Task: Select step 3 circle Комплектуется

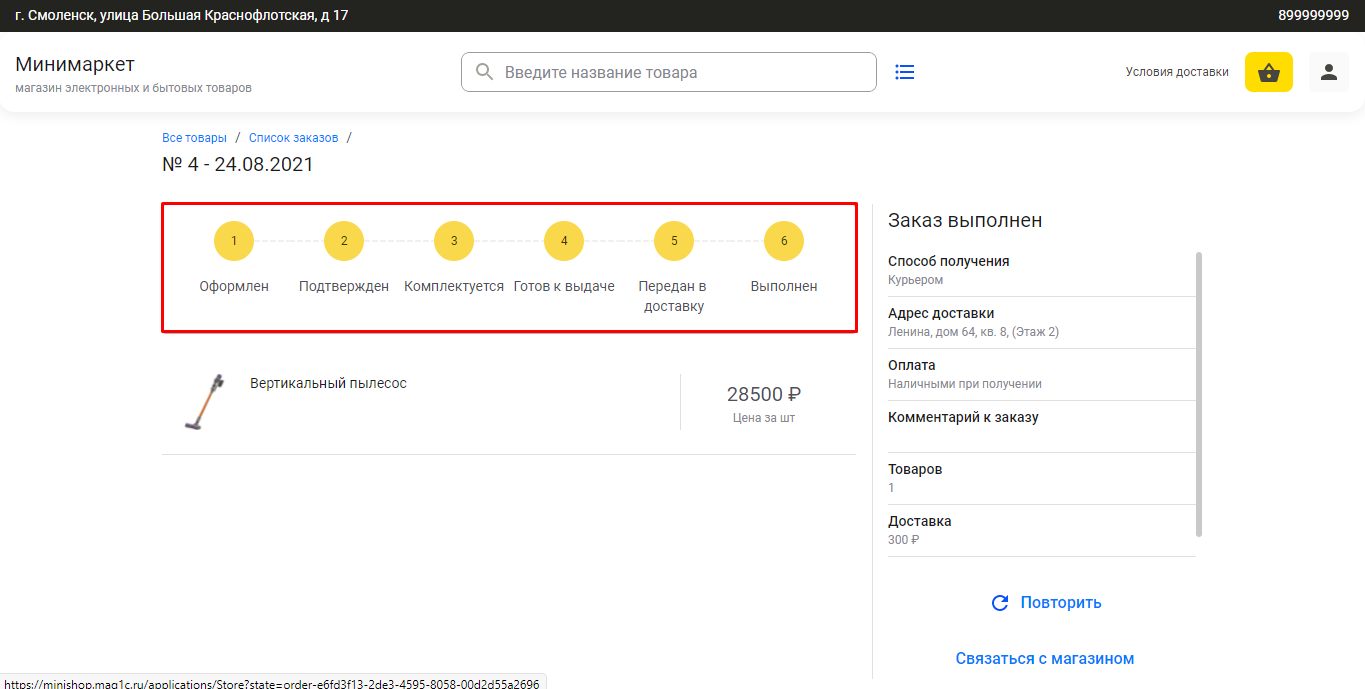Action: [x=454, y=241]
